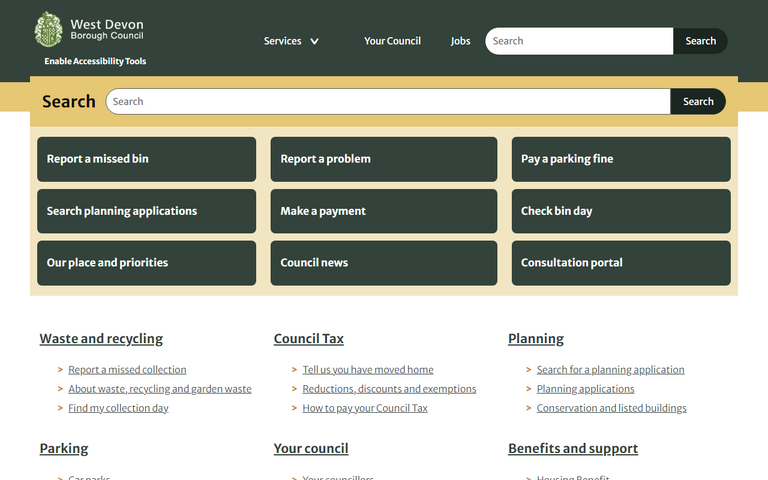Open the Jobs menu item
Image resolution: width=768 pixels, height=480 pixels.
(x=460, y=41)
